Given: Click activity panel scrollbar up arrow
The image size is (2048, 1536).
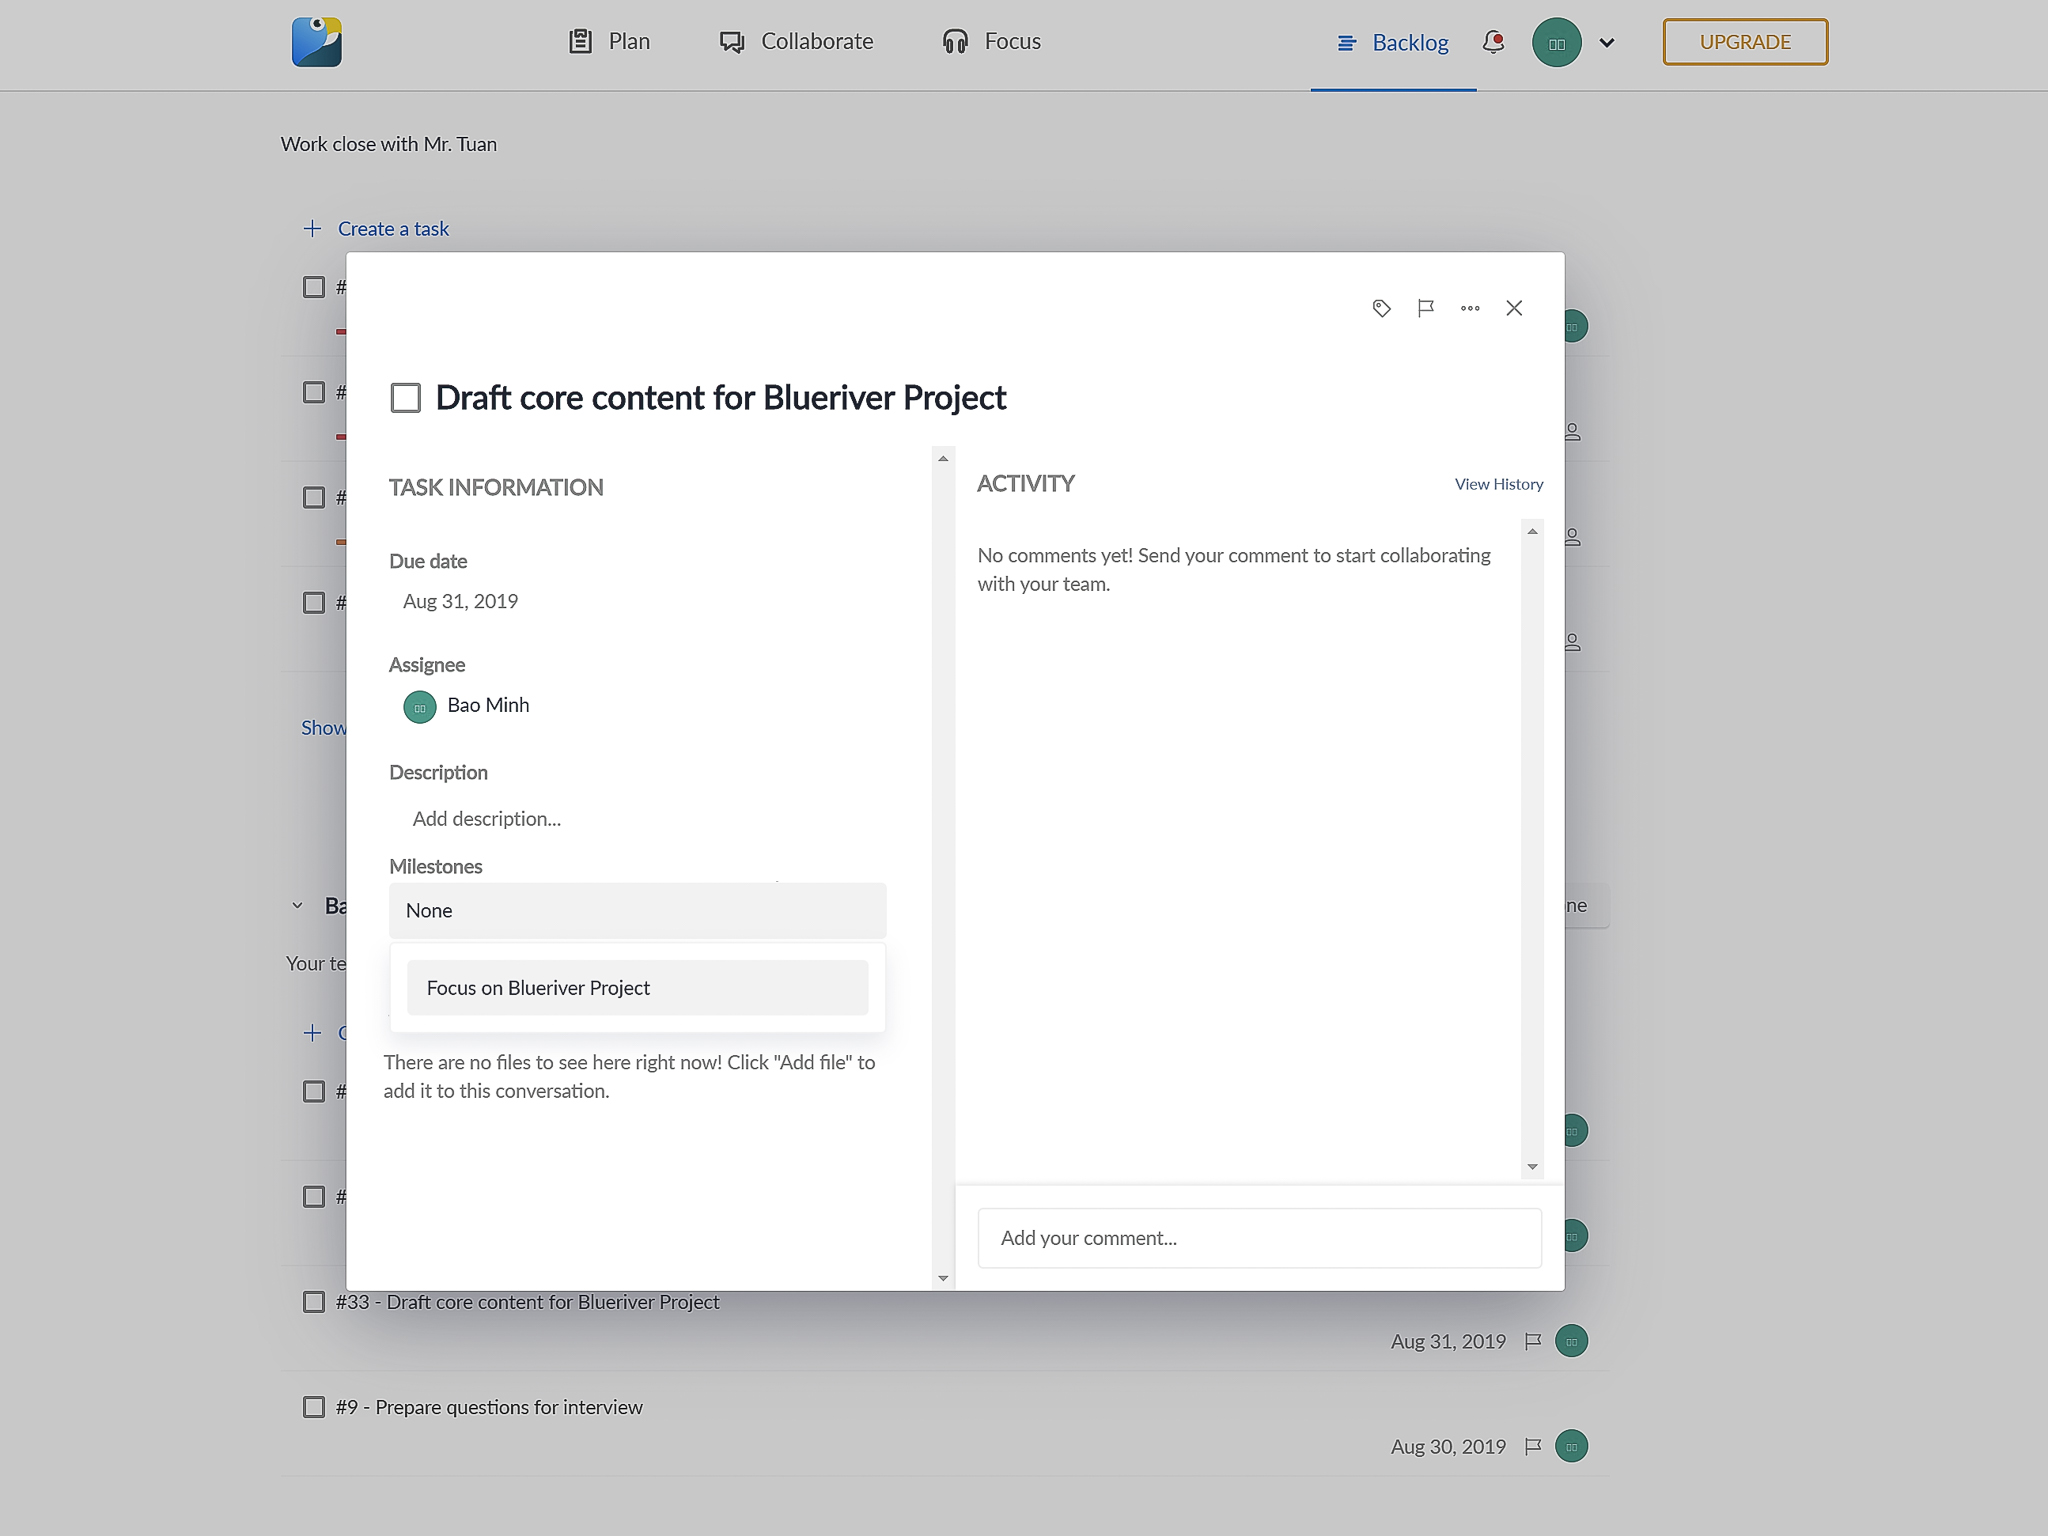Looking at the screenshot, I should tap(1532, 531).
